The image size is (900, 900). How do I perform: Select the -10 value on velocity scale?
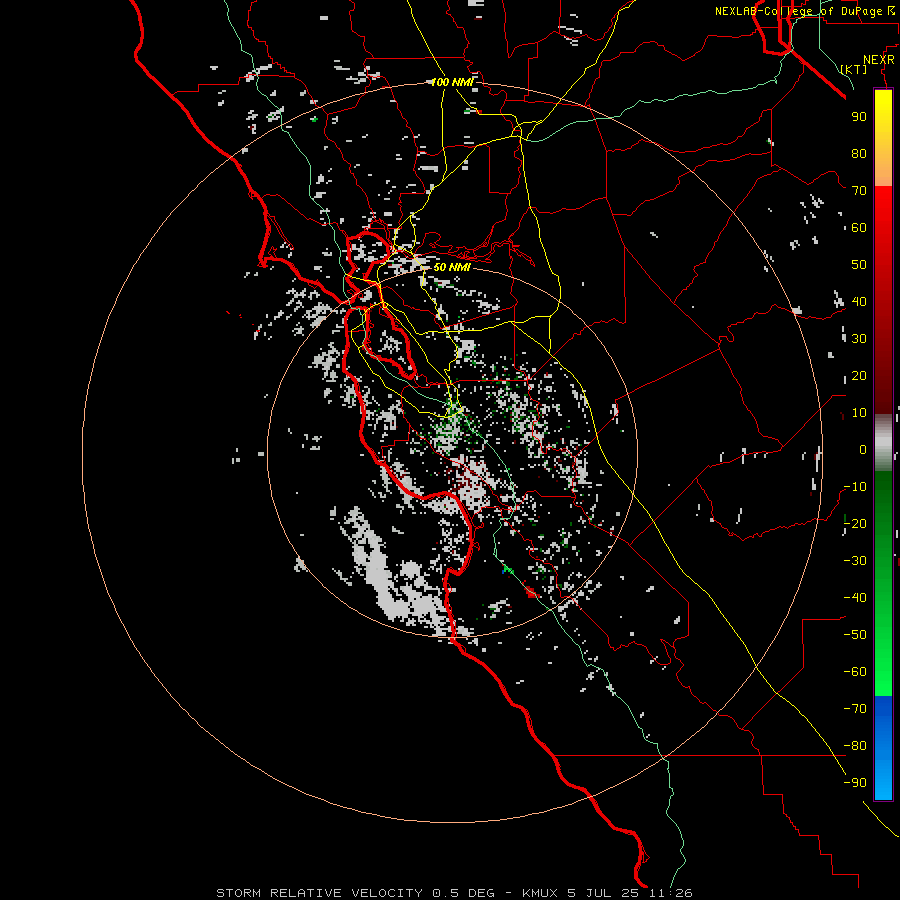point(855,487)
